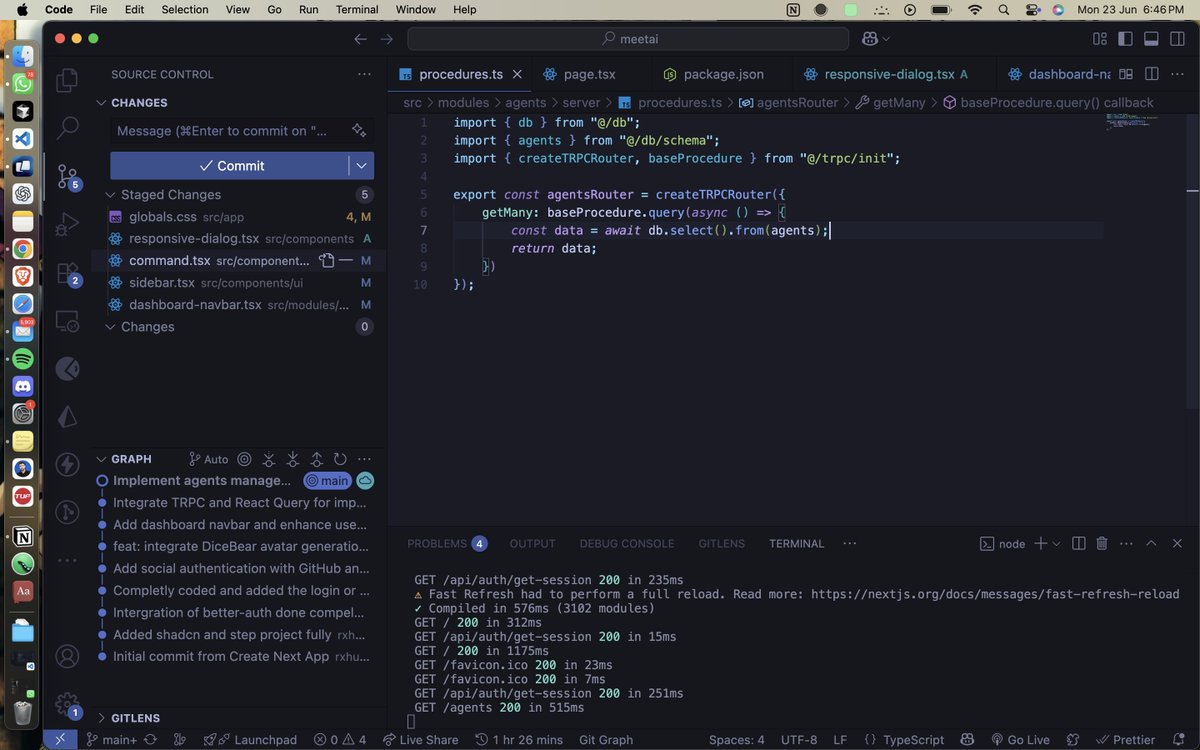Click the Push icon in Graph toolbar
The image size is (1200, 750).
pos(317,459)
